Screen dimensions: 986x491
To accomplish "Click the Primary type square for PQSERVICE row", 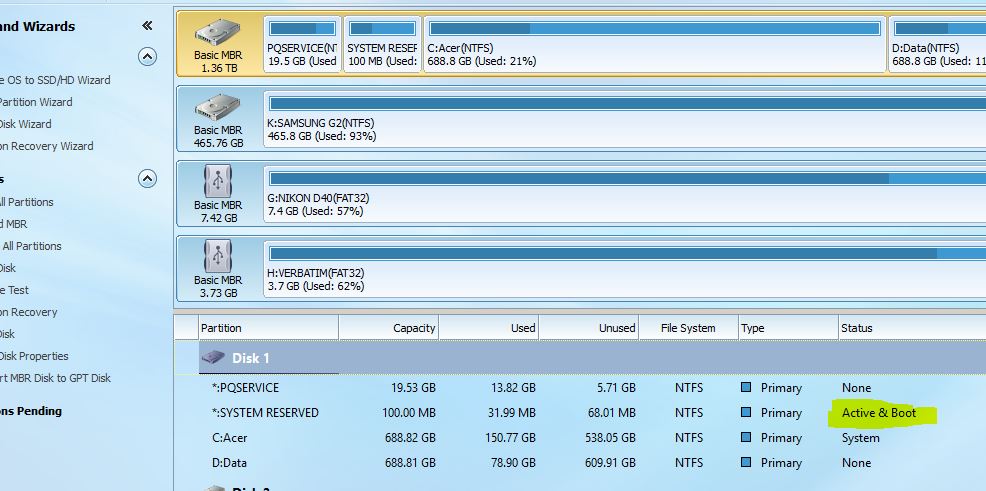I will pyautogui.click(x=746, y=388).
